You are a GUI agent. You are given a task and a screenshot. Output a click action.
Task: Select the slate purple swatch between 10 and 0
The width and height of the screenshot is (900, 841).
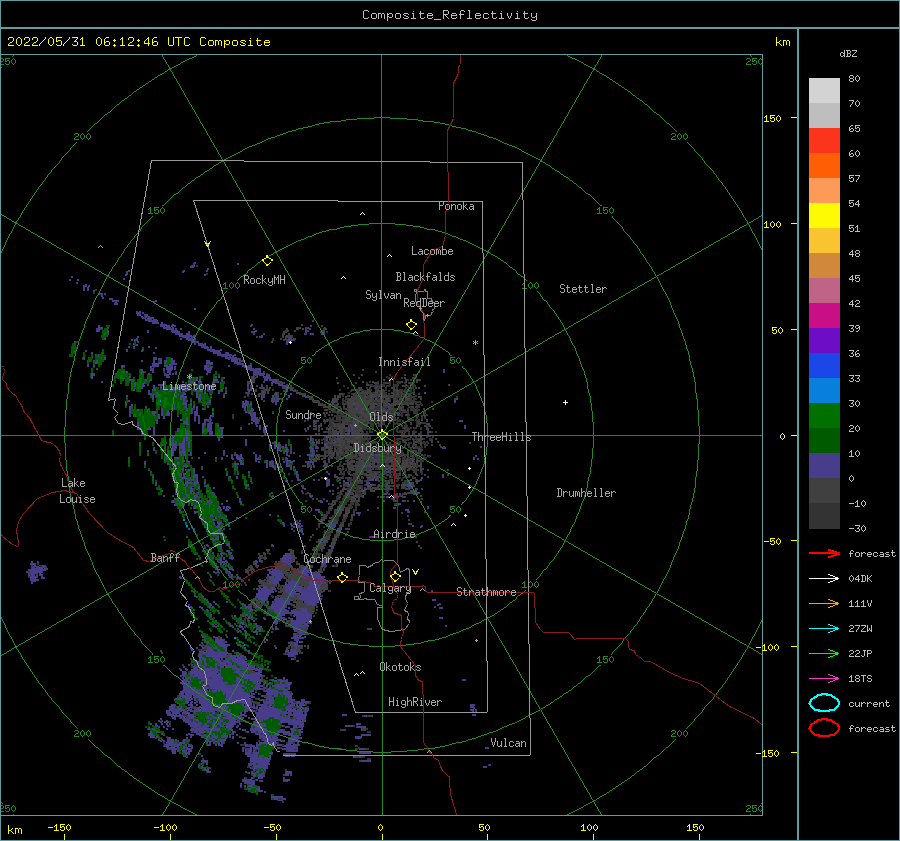tap(824, 466)
